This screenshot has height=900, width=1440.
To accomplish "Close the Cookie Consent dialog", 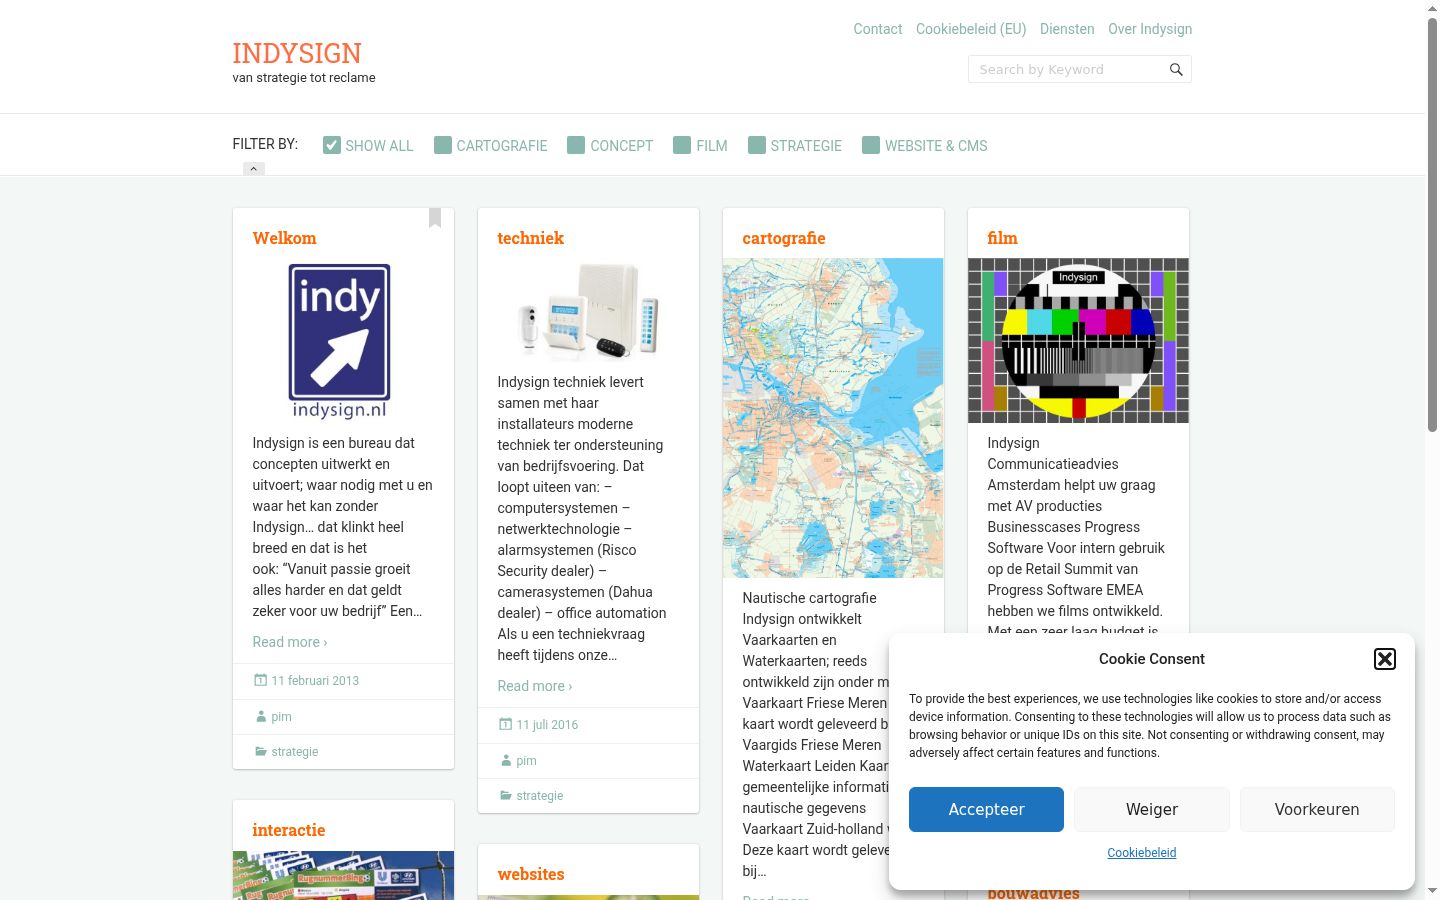I will (1385, 659).
